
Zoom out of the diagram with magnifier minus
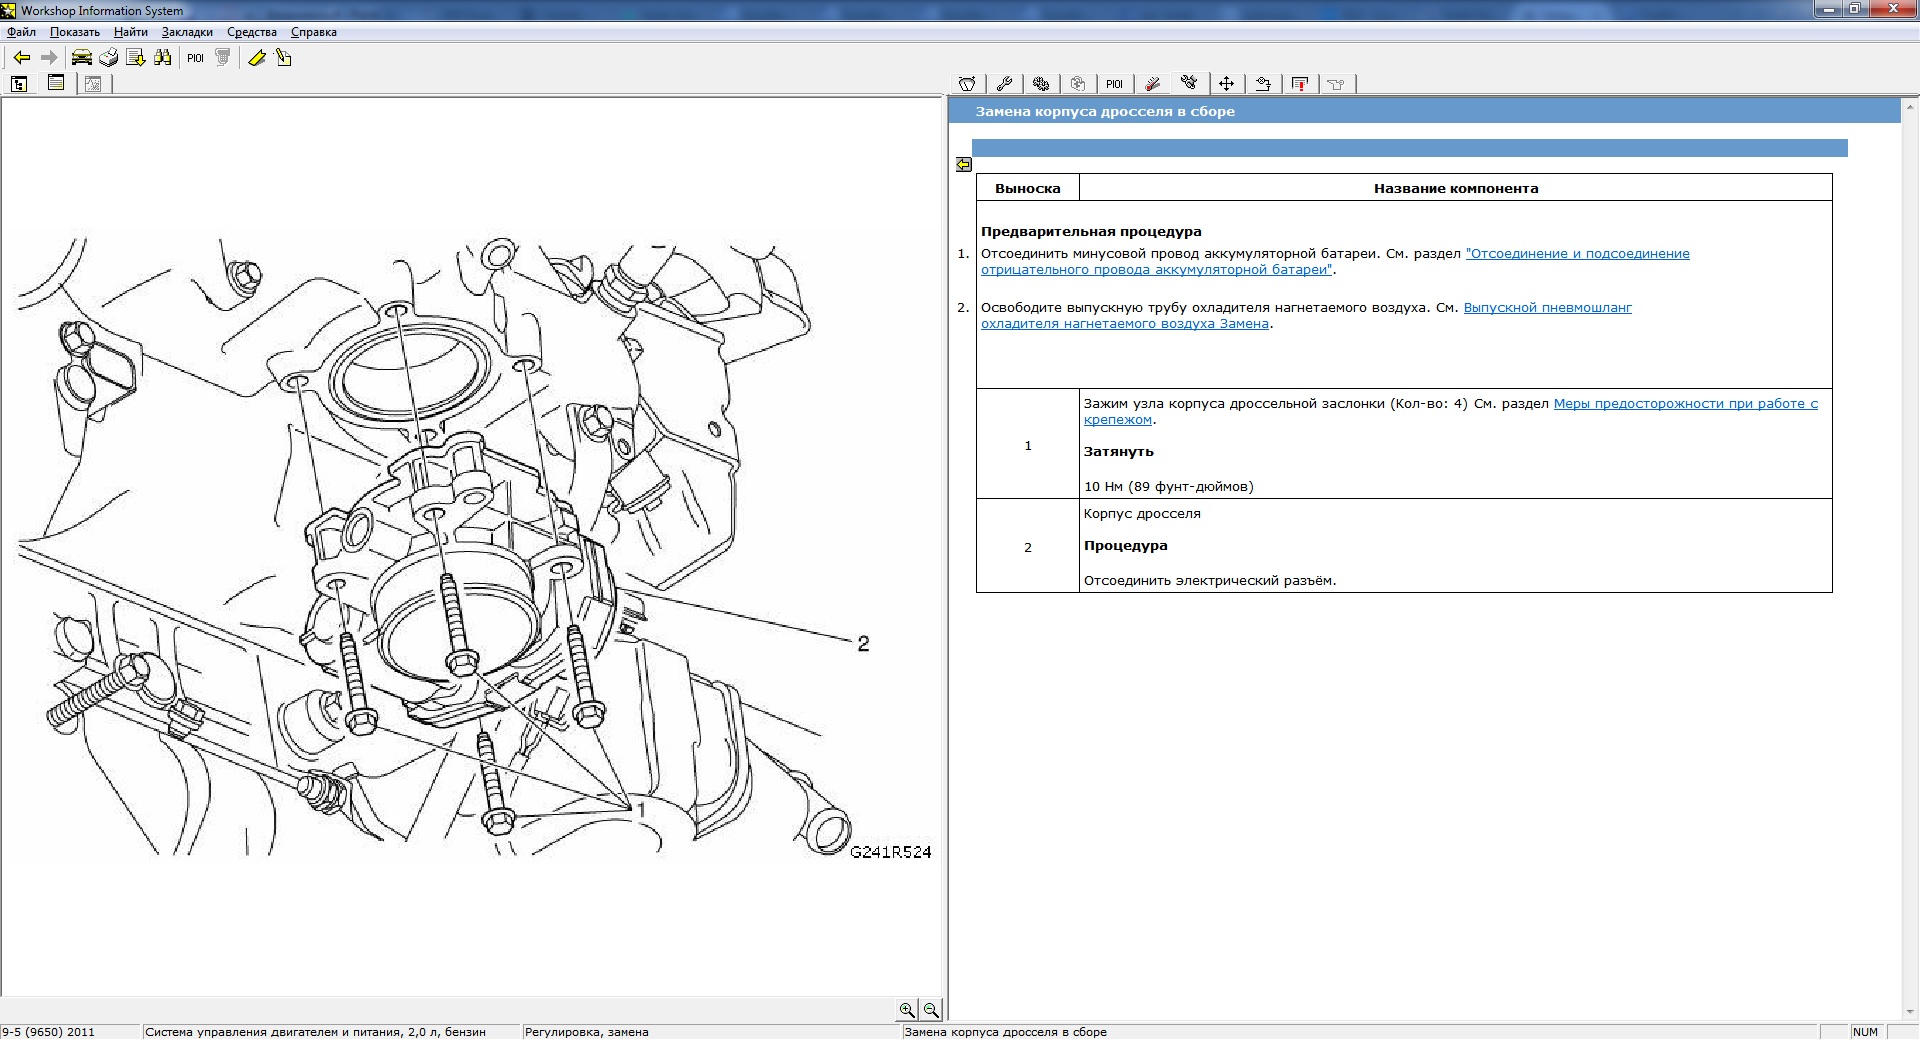tap(931, 1010)
